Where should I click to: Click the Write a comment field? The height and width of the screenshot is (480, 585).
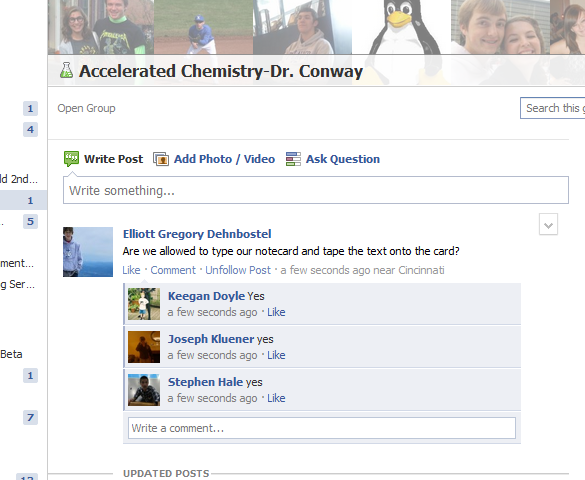(322, 428)
